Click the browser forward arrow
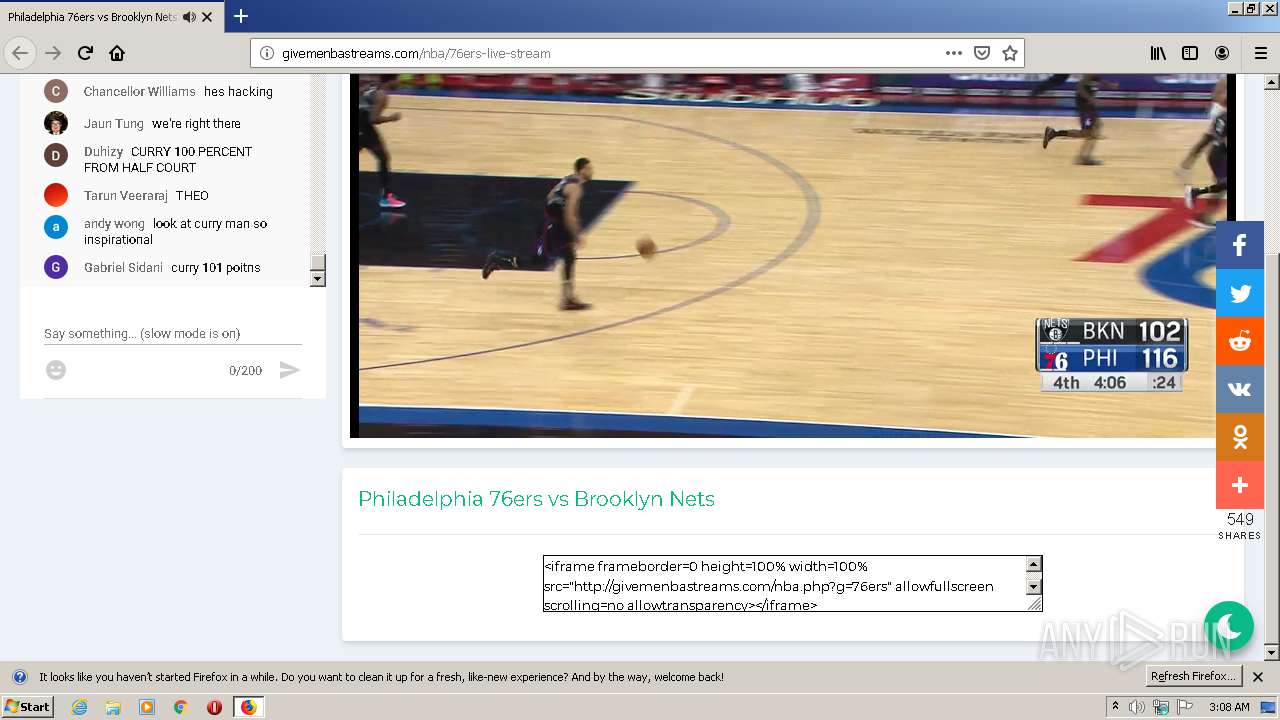The height and width of the screenshot is (720, 1280). click(x=53, y=53)
